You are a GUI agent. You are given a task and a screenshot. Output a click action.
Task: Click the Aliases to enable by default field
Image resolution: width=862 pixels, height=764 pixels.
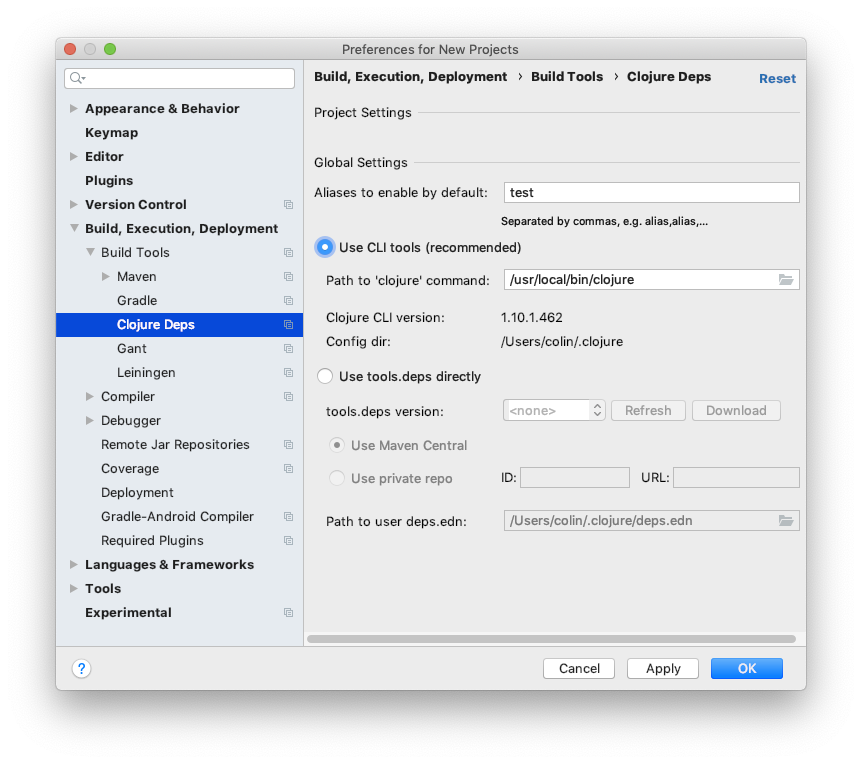coord(651,192)
